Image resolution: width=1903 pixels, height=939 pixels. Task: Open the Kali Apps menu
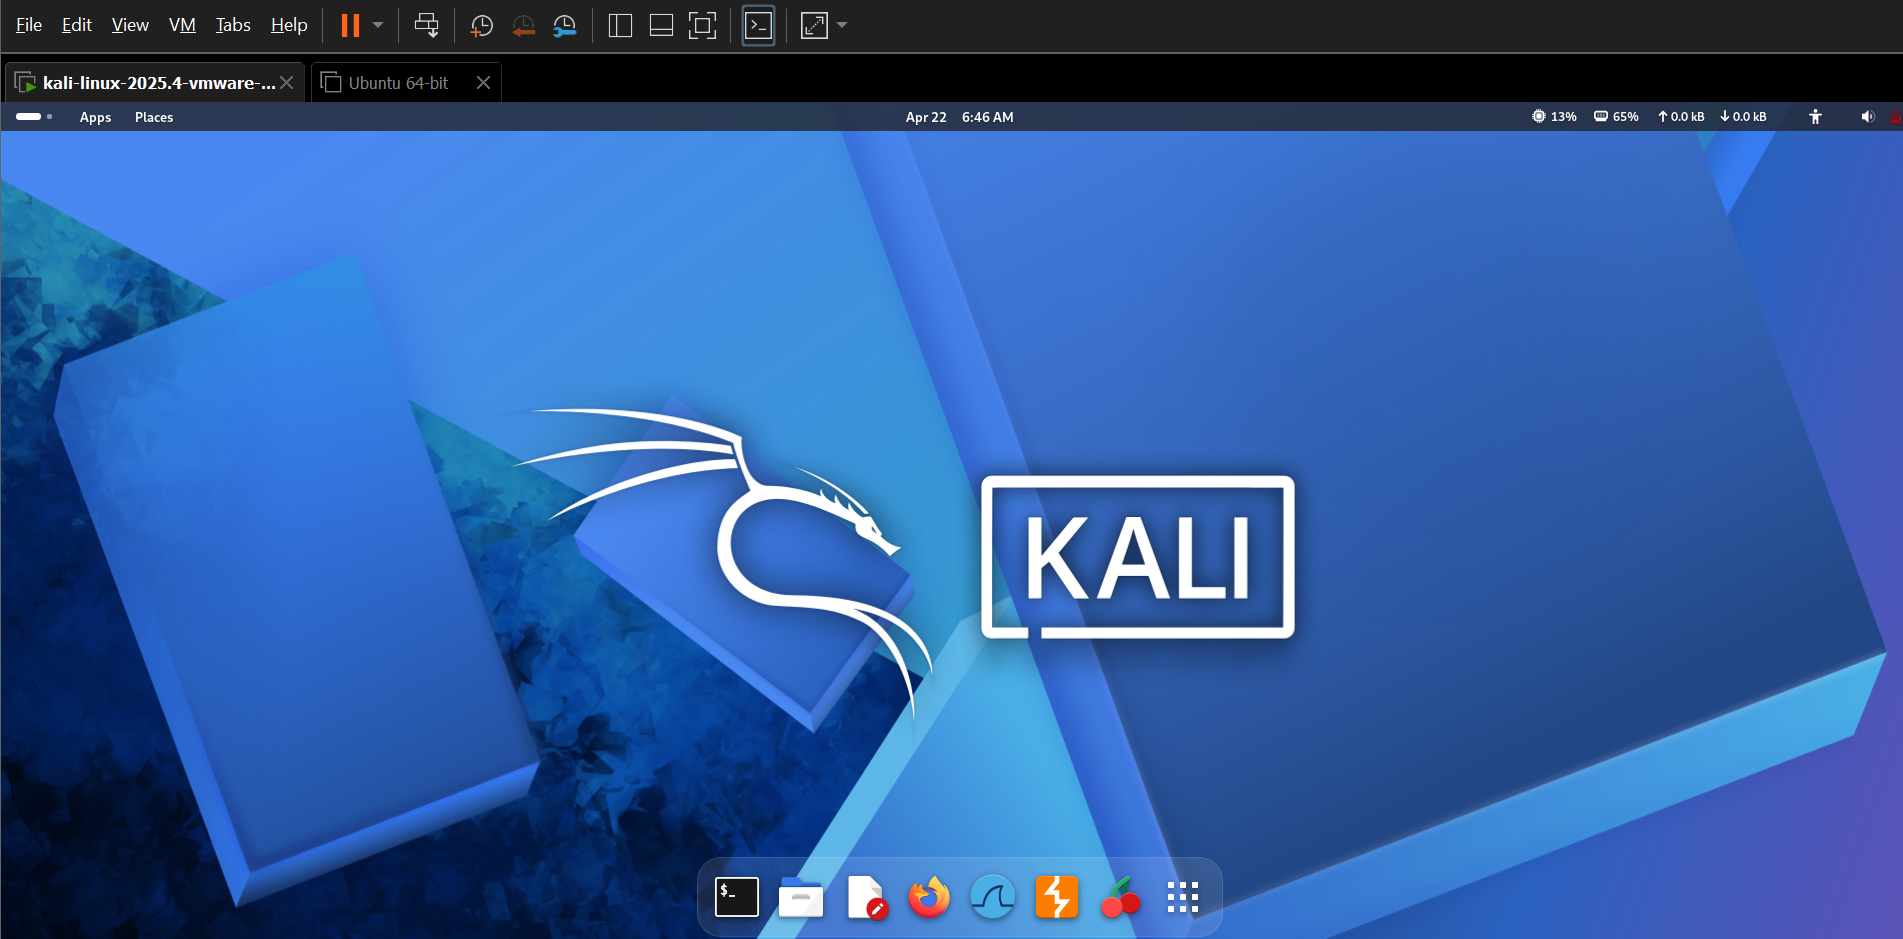click(95, 117)
